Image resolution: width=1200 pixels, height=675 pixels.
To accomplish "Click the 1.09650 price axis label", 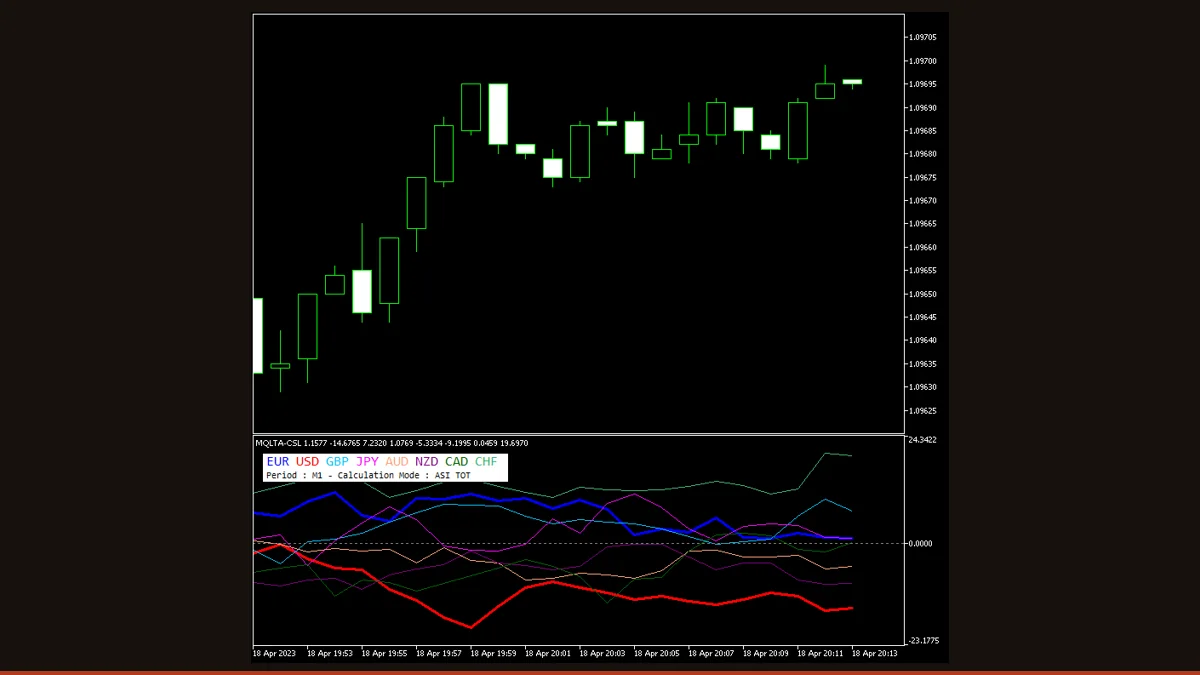I will tap(923, 294).
